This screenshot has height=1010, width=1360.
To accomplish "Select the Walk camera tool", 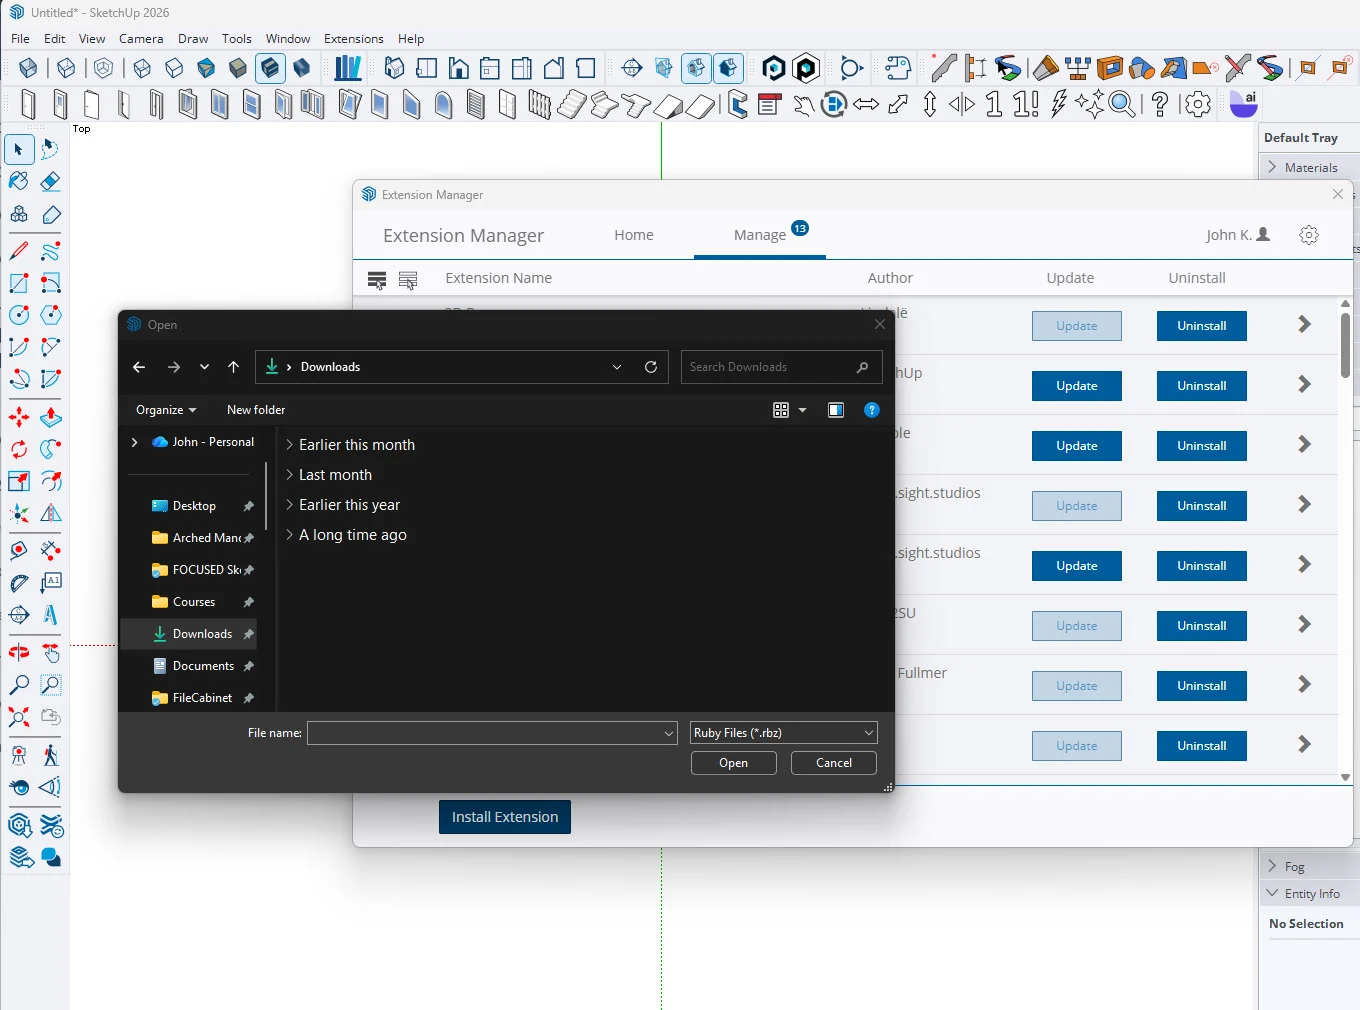I will coord(50,755).
